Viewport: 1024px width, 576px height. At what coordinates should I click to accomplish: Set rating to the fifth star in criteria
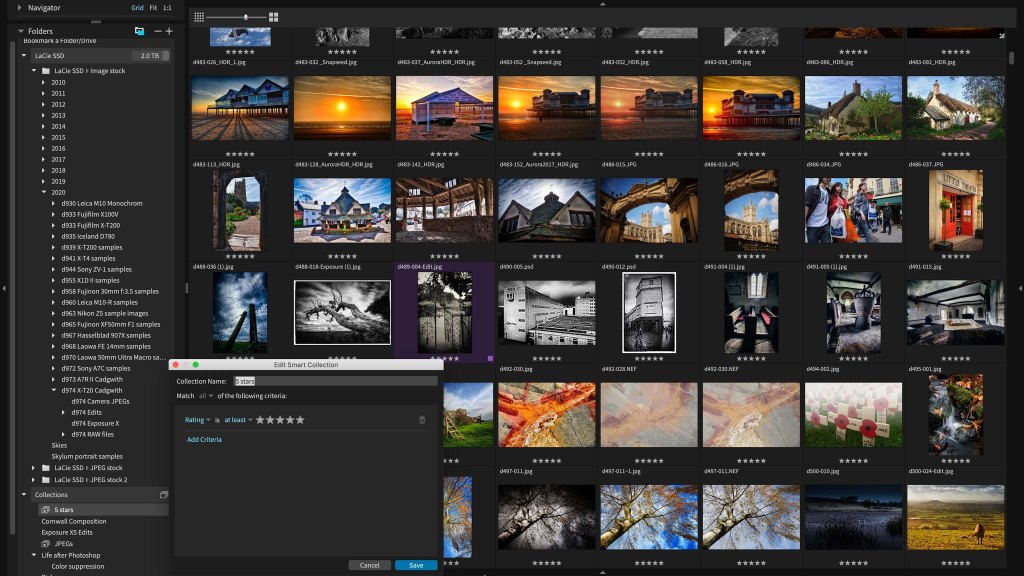tap(300, 420)
